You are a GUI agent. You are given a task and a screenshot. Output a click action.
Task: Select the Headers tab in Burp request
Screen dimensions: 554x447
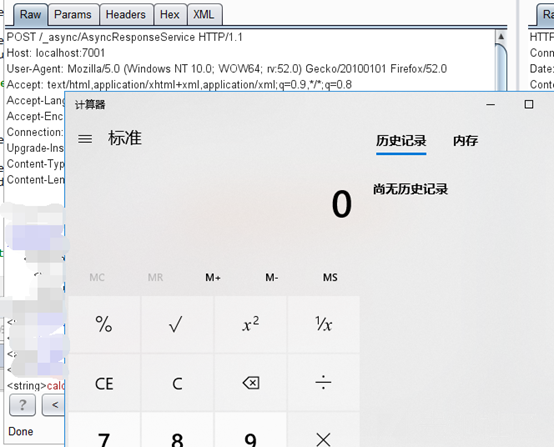[x=126, y=15]
